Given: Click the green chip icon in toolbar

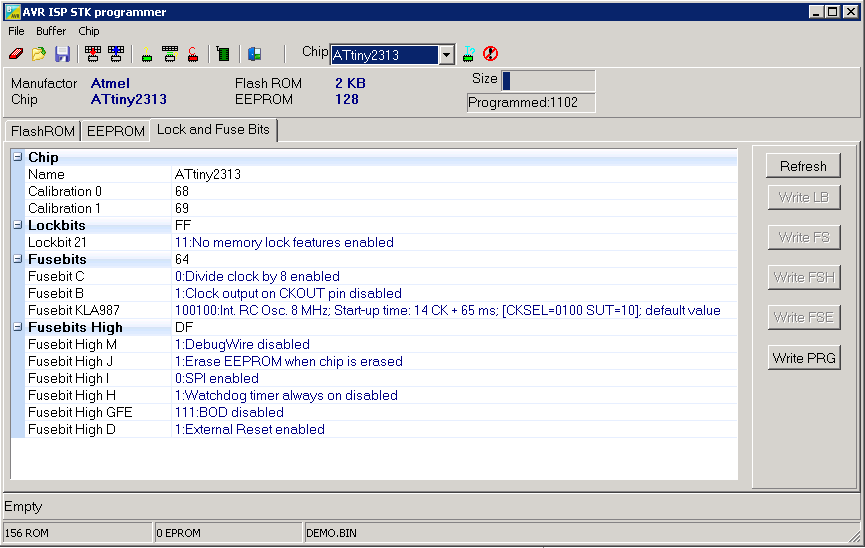Looking at the screenshot, I should pyautogui.click(x=223, y=54).
